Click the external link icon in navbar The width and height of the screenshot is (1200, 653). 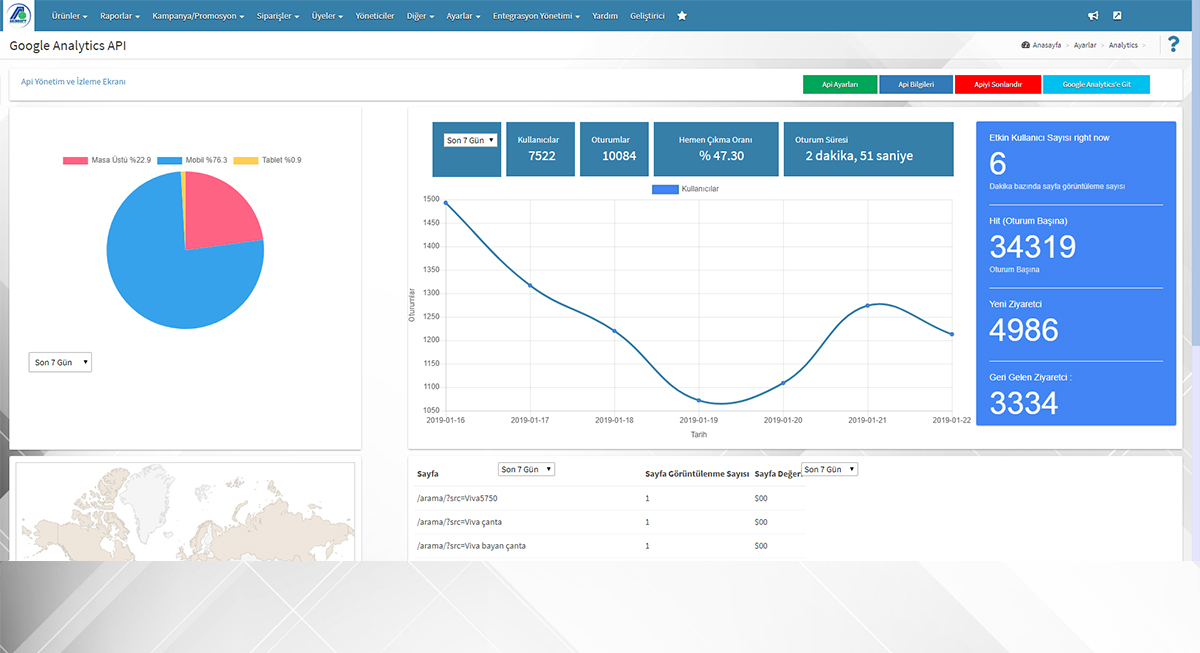tap(1117, 16)
